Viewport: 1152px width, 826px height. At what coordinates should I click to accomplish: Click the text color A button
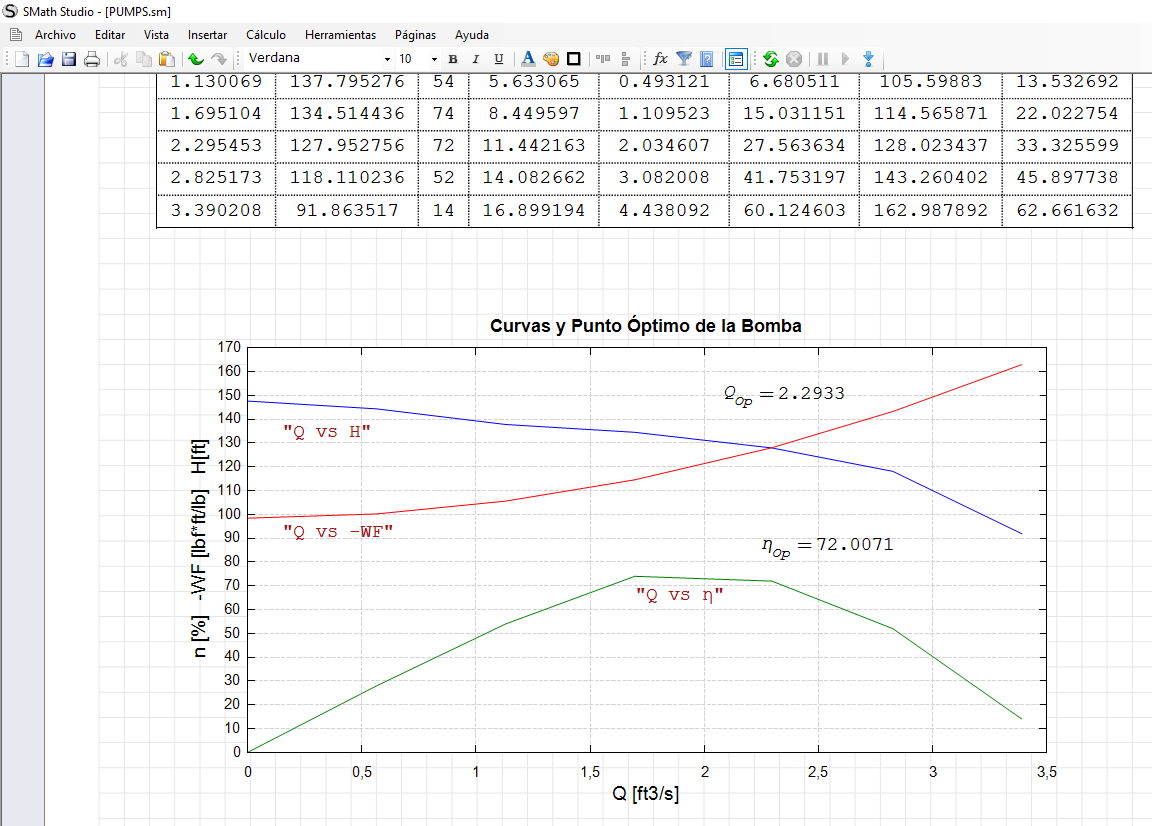(528, 59)
